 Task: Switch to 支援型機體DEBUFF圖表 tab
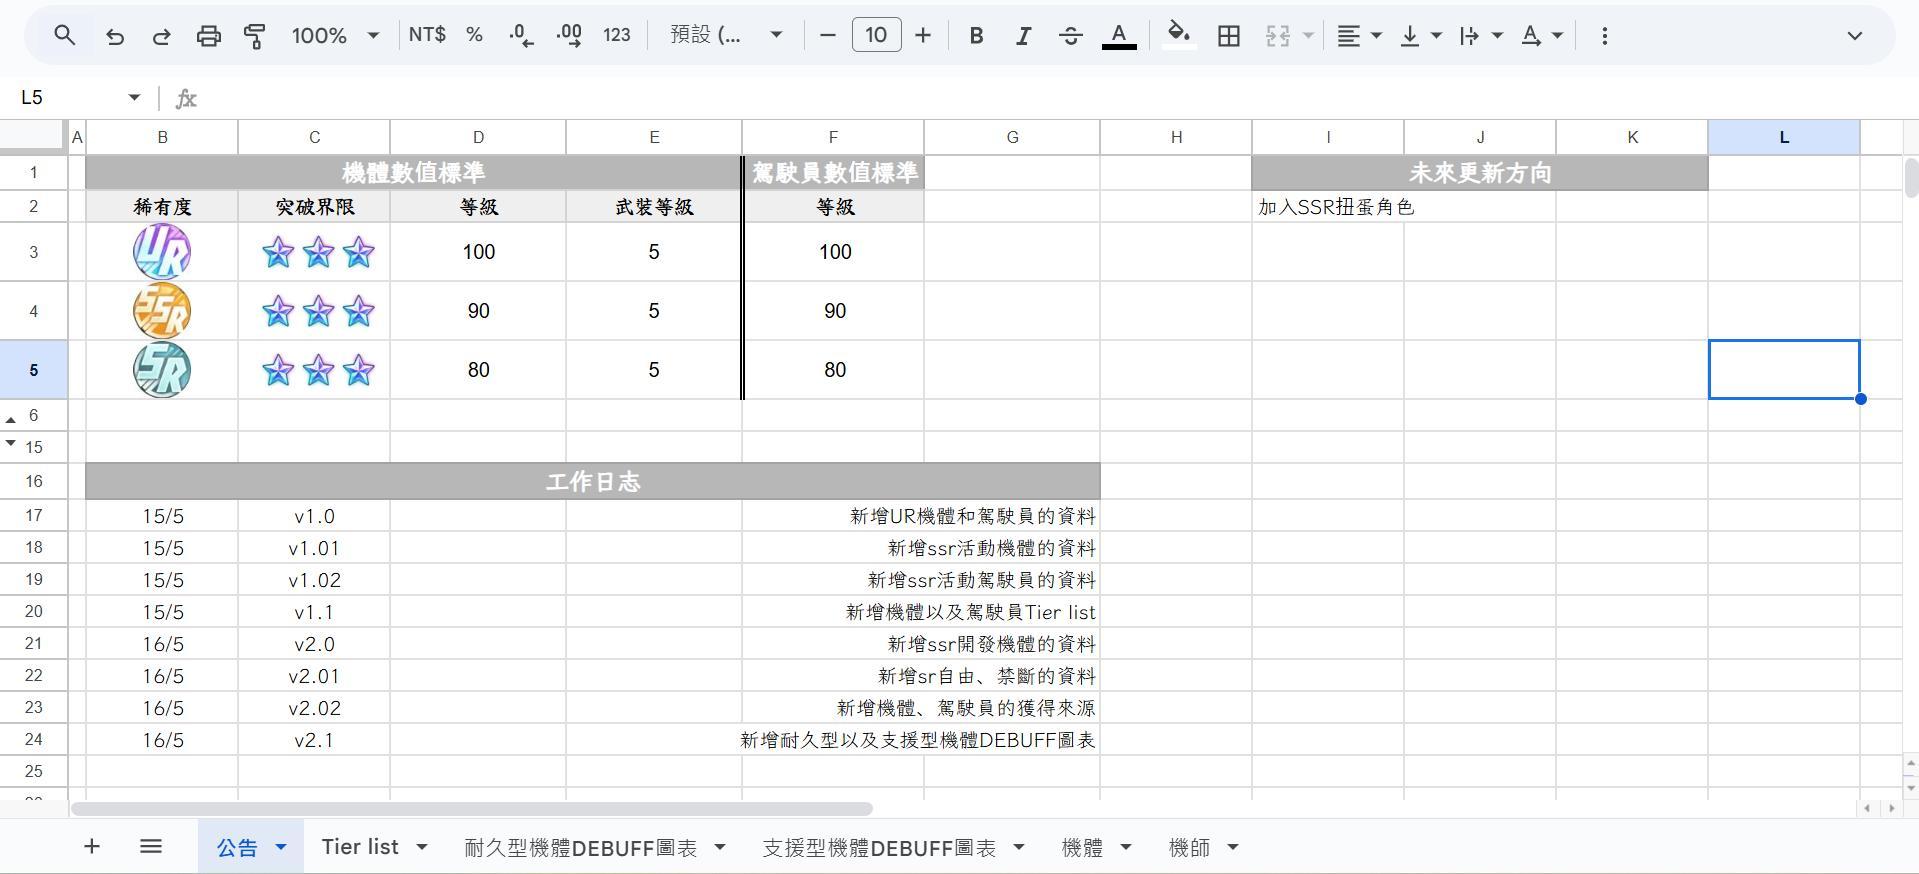(x=879, y=847)
